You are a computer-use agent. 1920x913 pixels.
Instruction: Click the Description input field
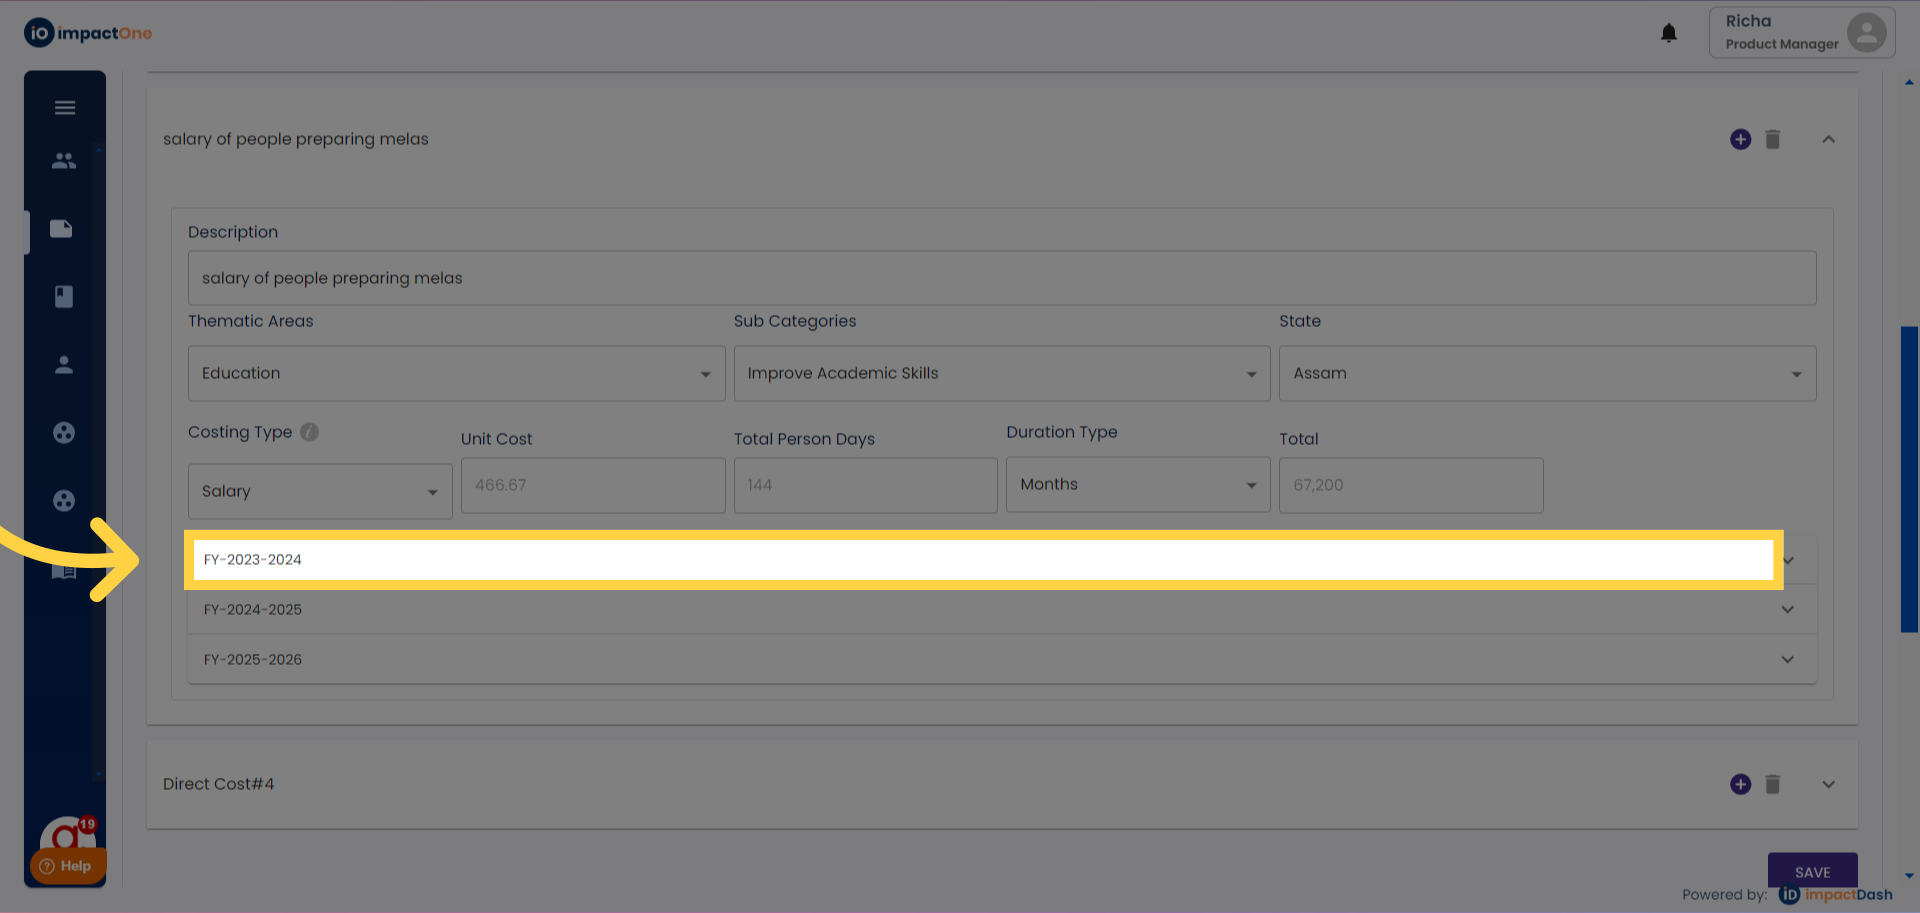coord(1001,278)
